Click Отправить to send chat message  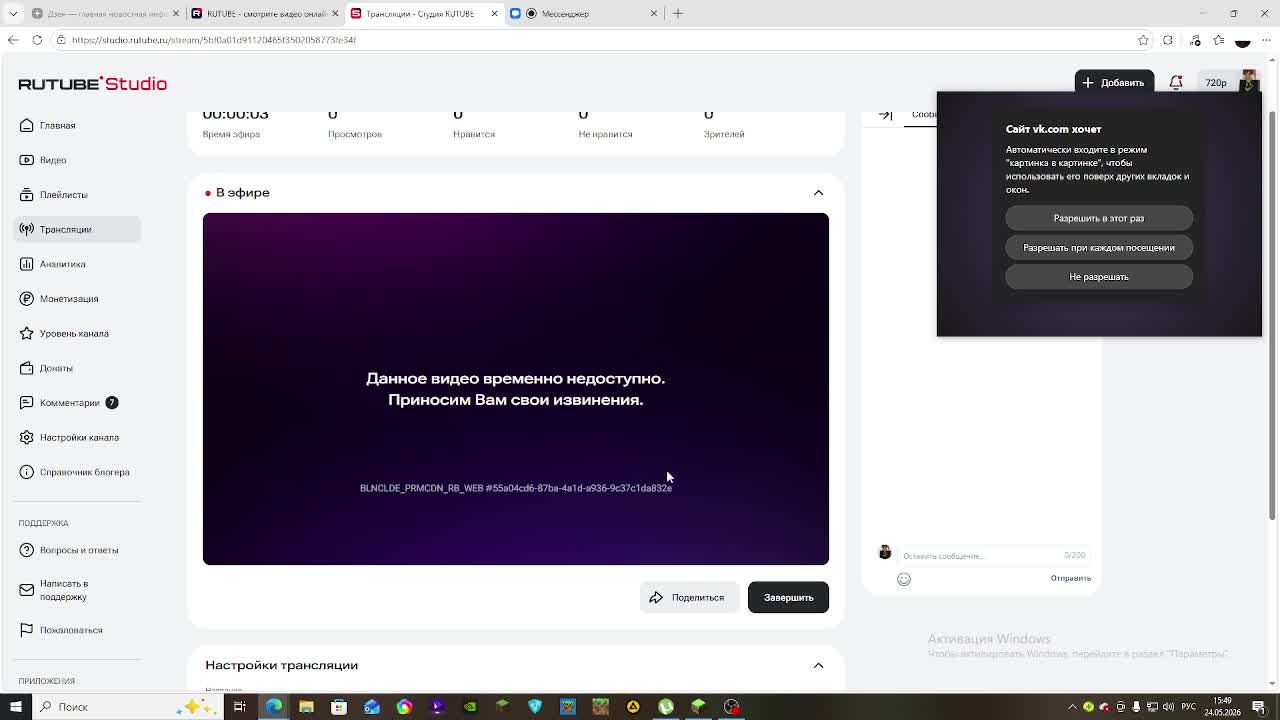(1070, 578)
